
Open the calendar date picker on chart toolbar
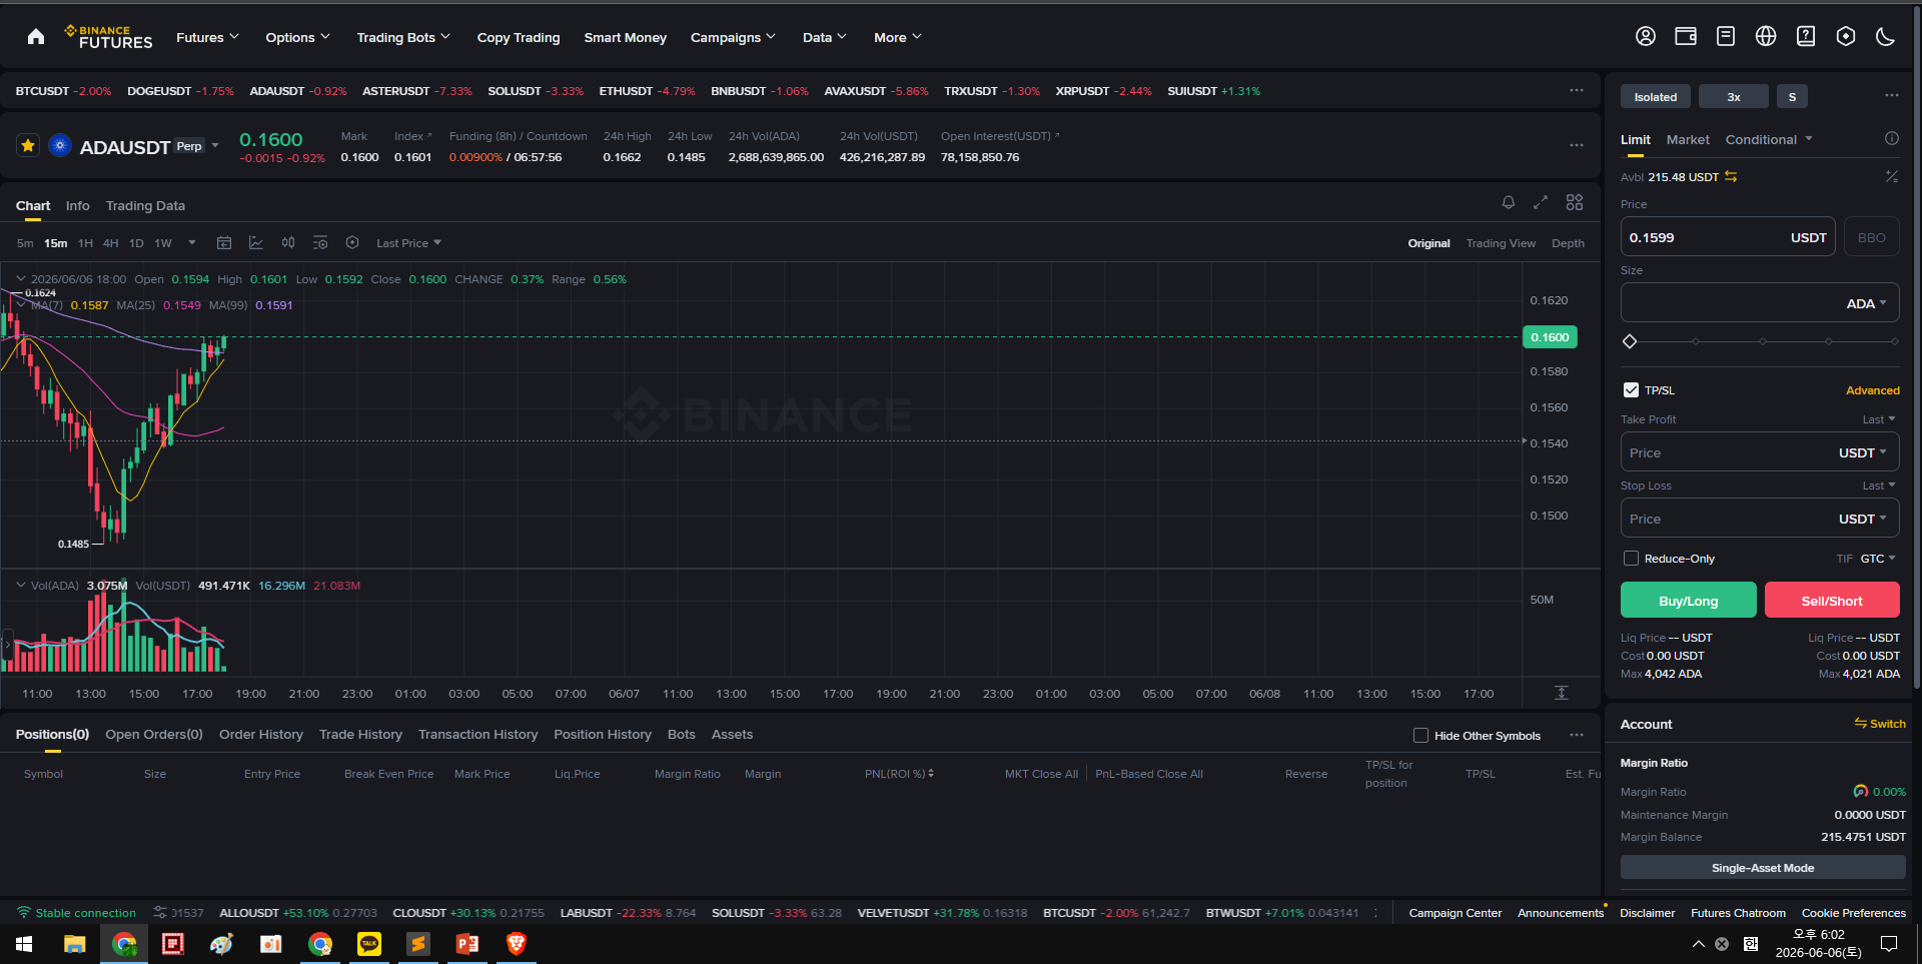tap(224, 243)
